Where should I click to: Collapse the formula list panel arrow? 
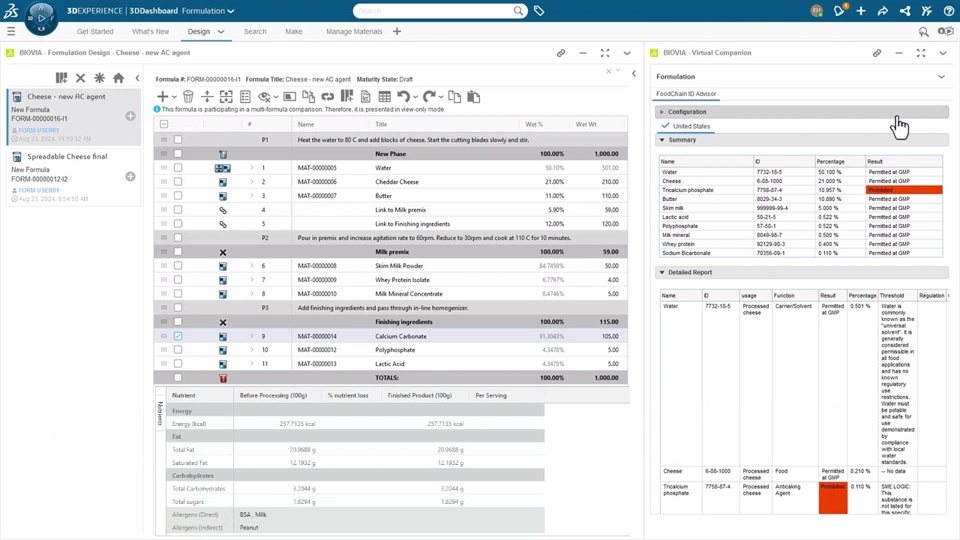click(137, 78)
